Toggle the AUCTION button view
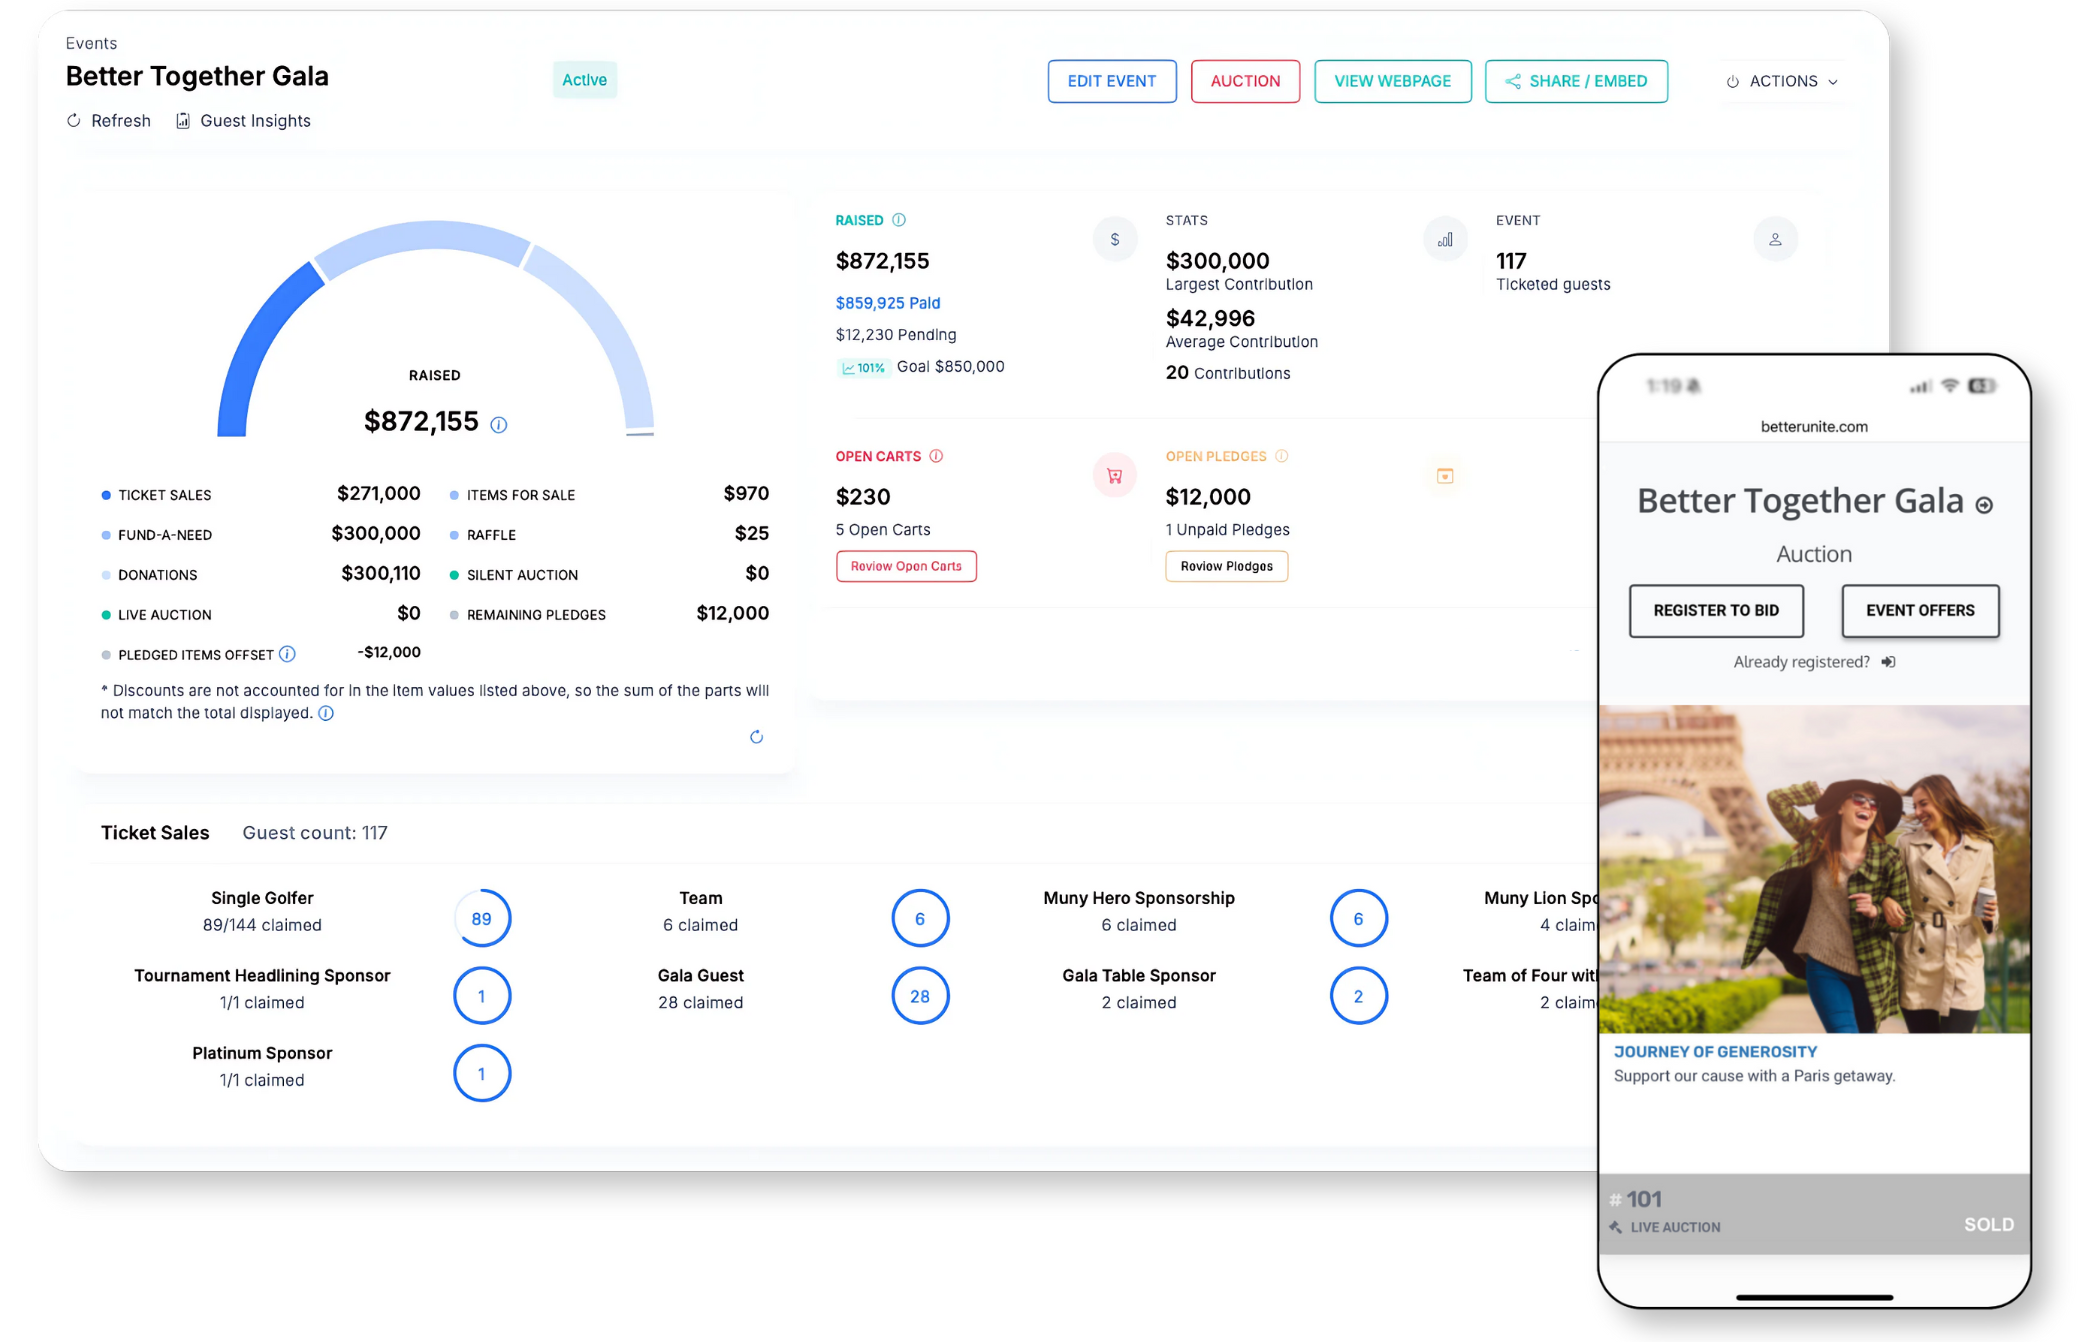This screenshot has width=2093, height=1342. [x=1243, y=81]
